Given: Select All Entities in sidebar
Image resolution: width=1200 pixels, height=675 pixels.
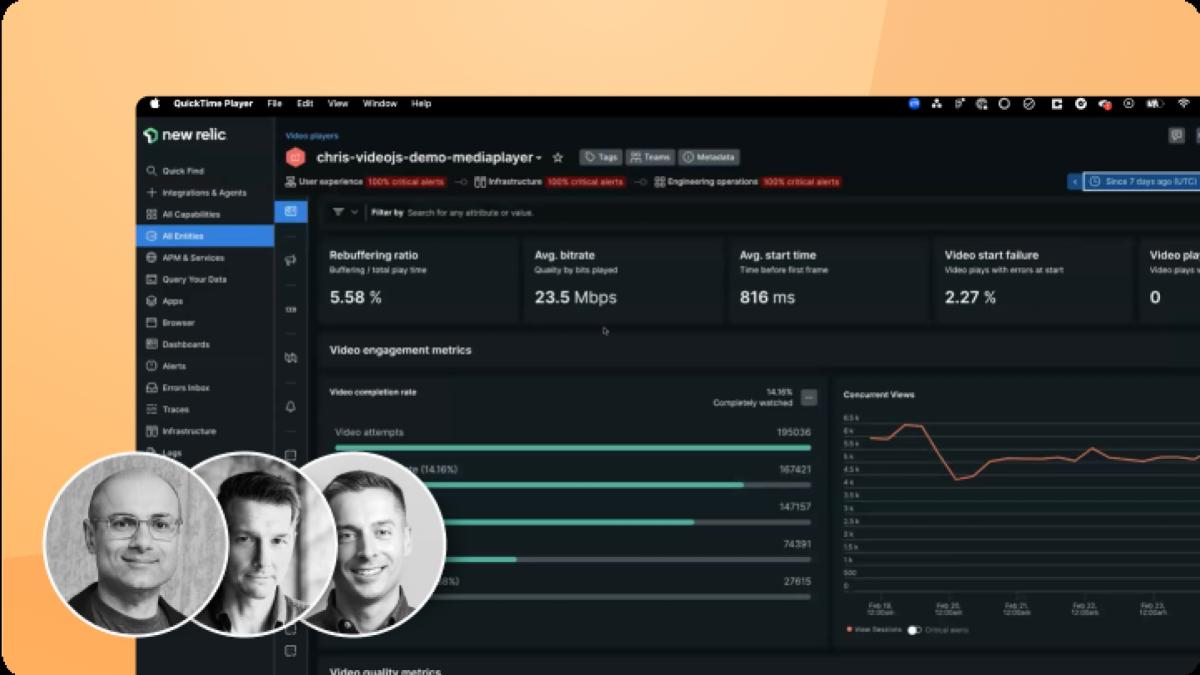Looking at the screenshot, I should coord(205,236).
